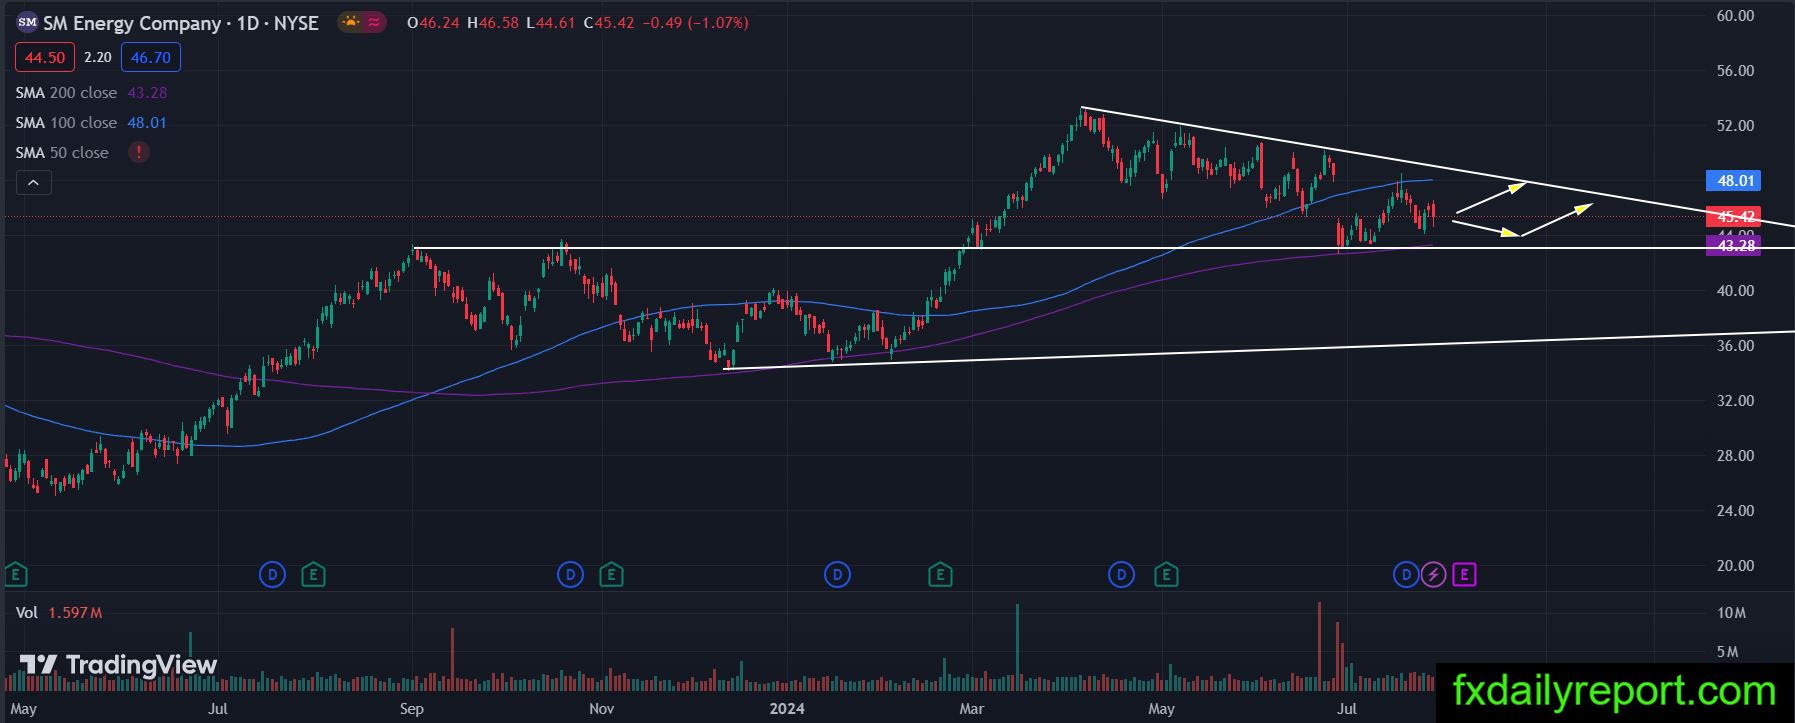The width and height of the screenshot is (1795, 723).
Task: Click the 2024 label on time axis
Action: click(x=787, y=709)
